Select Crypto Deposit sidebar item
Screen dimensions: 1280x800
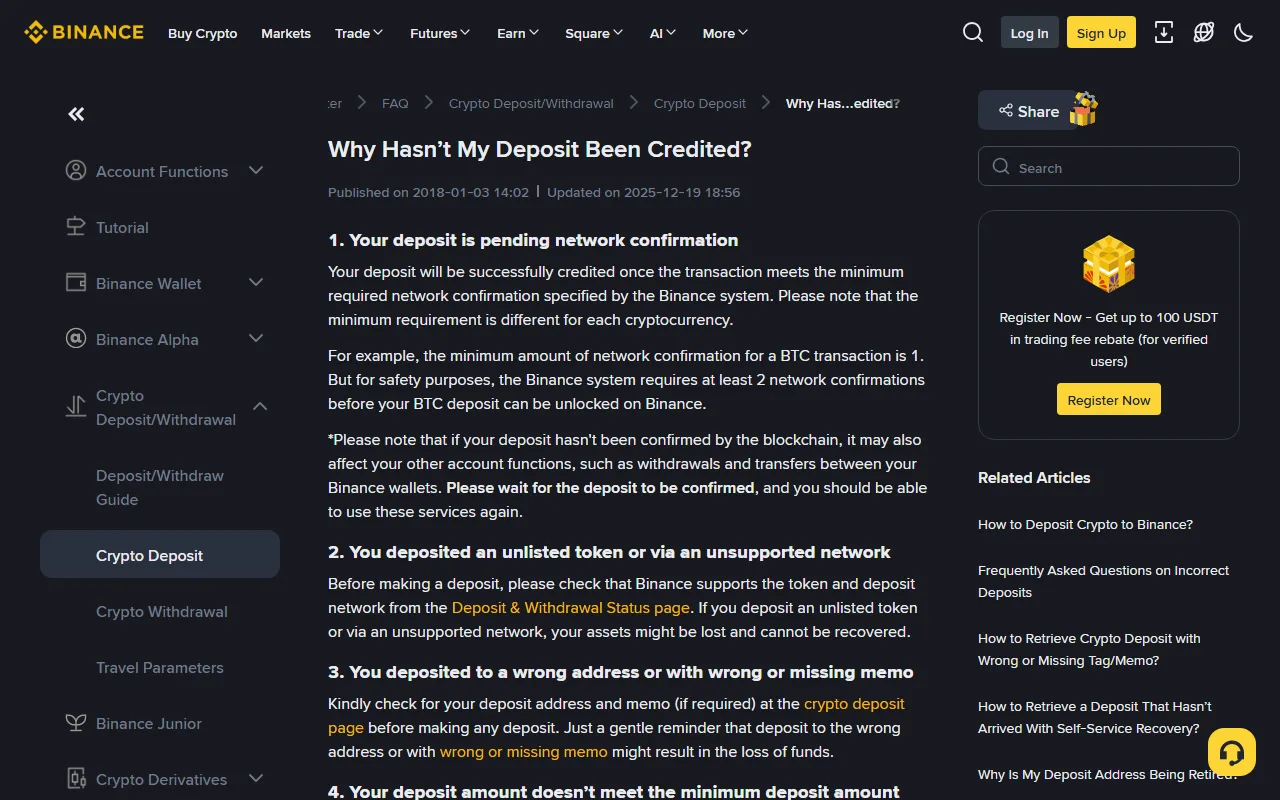(x=160, y=554)
